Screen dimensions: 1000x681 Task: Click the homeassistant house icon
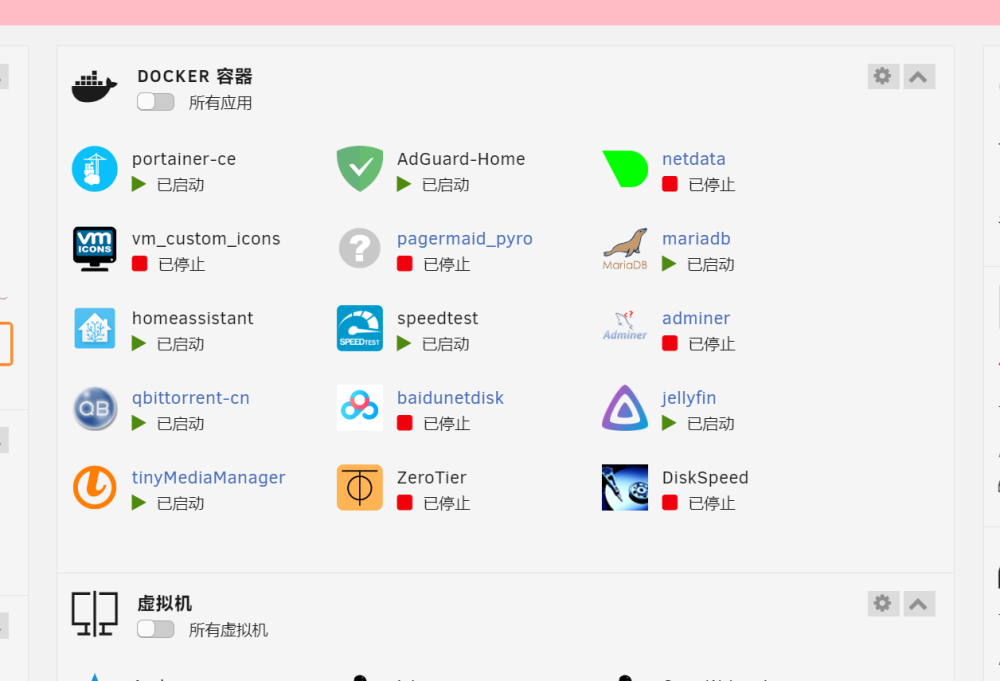pos(94,328)
